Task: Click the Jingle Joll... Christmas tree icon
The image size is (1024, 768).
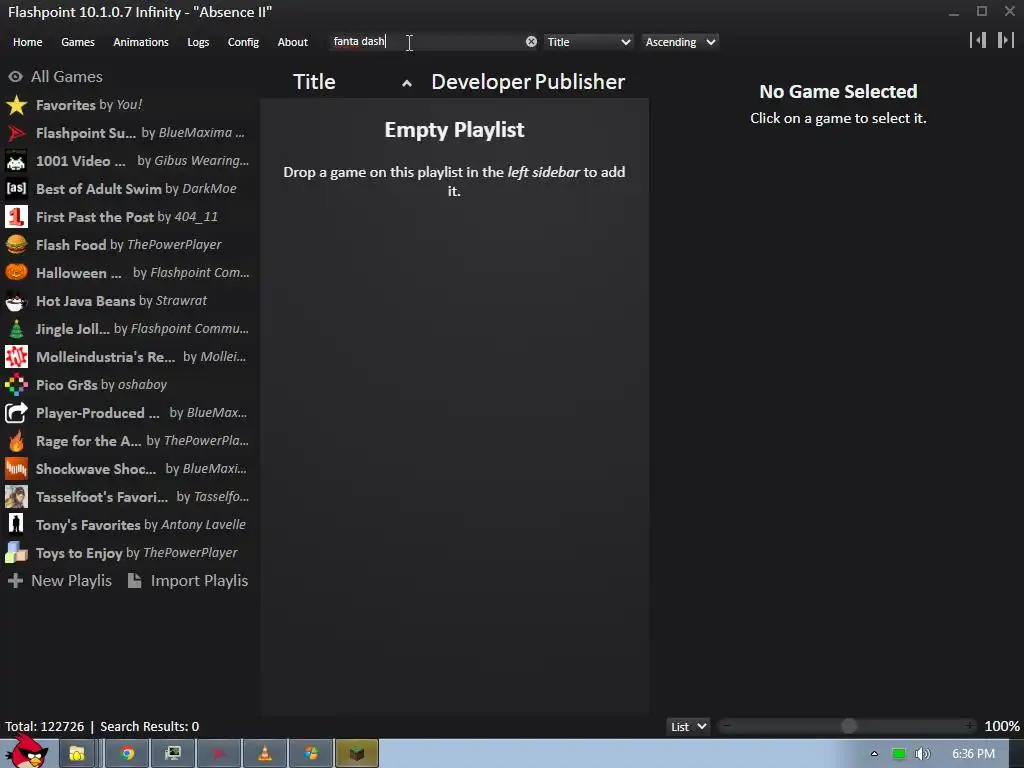Action: pyautogui.click(x=16, y=329)
